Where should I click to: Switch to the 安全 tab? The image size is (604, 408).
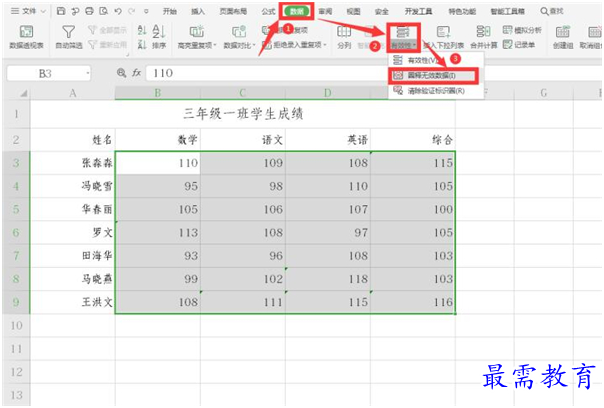click(x=381, y=11)
